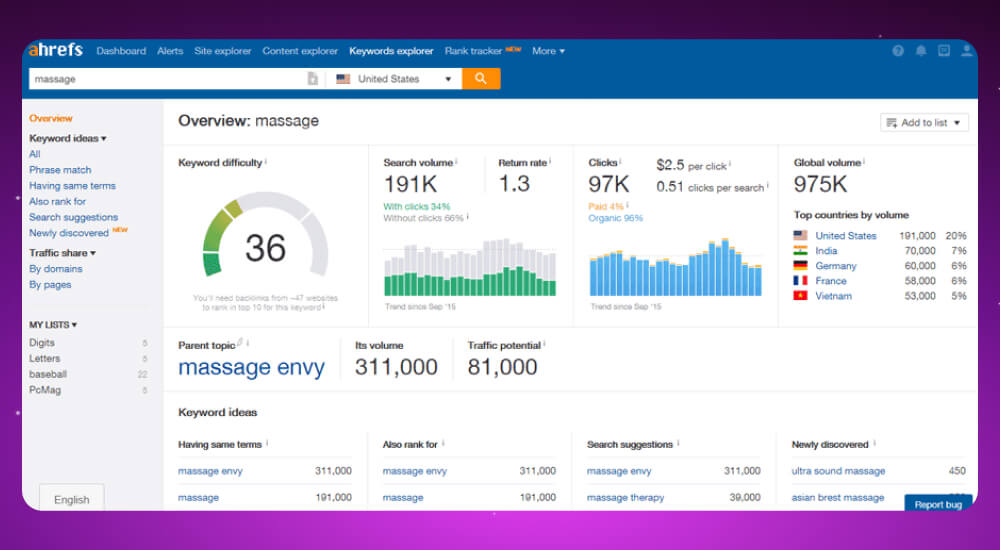Open Phrase match in sidebar

coord(60,170)
